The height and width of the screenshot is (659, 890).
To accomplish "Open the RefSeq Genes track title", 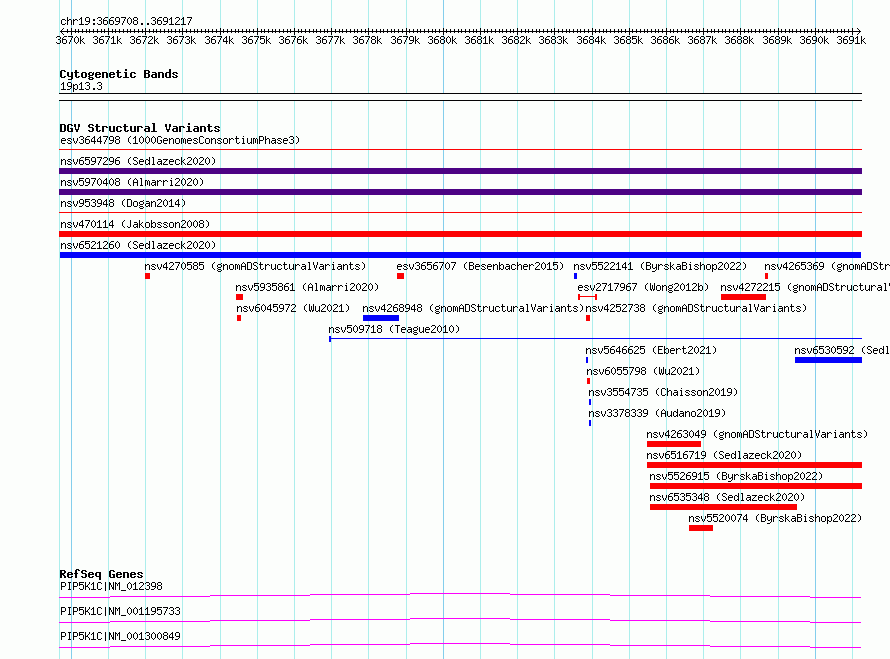I will tap(101, 574).
